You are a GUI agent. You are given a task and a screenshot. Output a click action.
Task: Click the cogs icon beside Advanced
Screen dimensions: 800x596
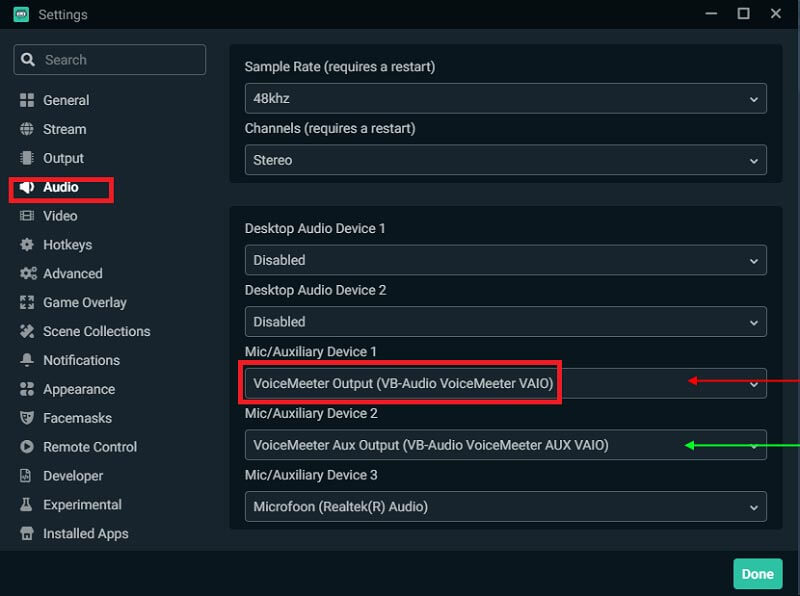pyautogui.click(x=27, y=274)
